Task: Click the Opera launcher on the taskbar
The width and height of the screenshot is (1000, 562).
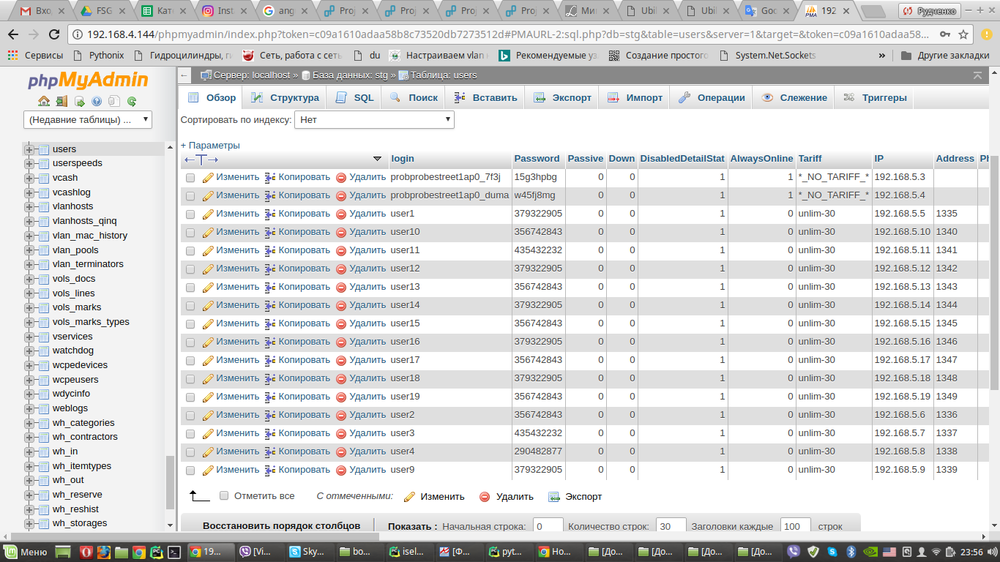Action: coord(85,552)
